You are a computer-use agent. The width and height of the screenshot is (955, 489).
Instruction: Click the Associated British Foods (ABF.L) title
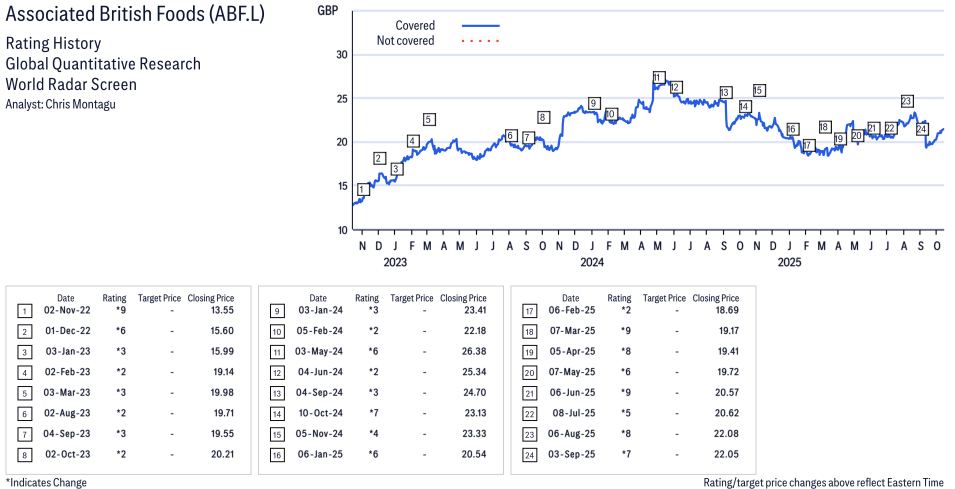click(x=135, y=17)
